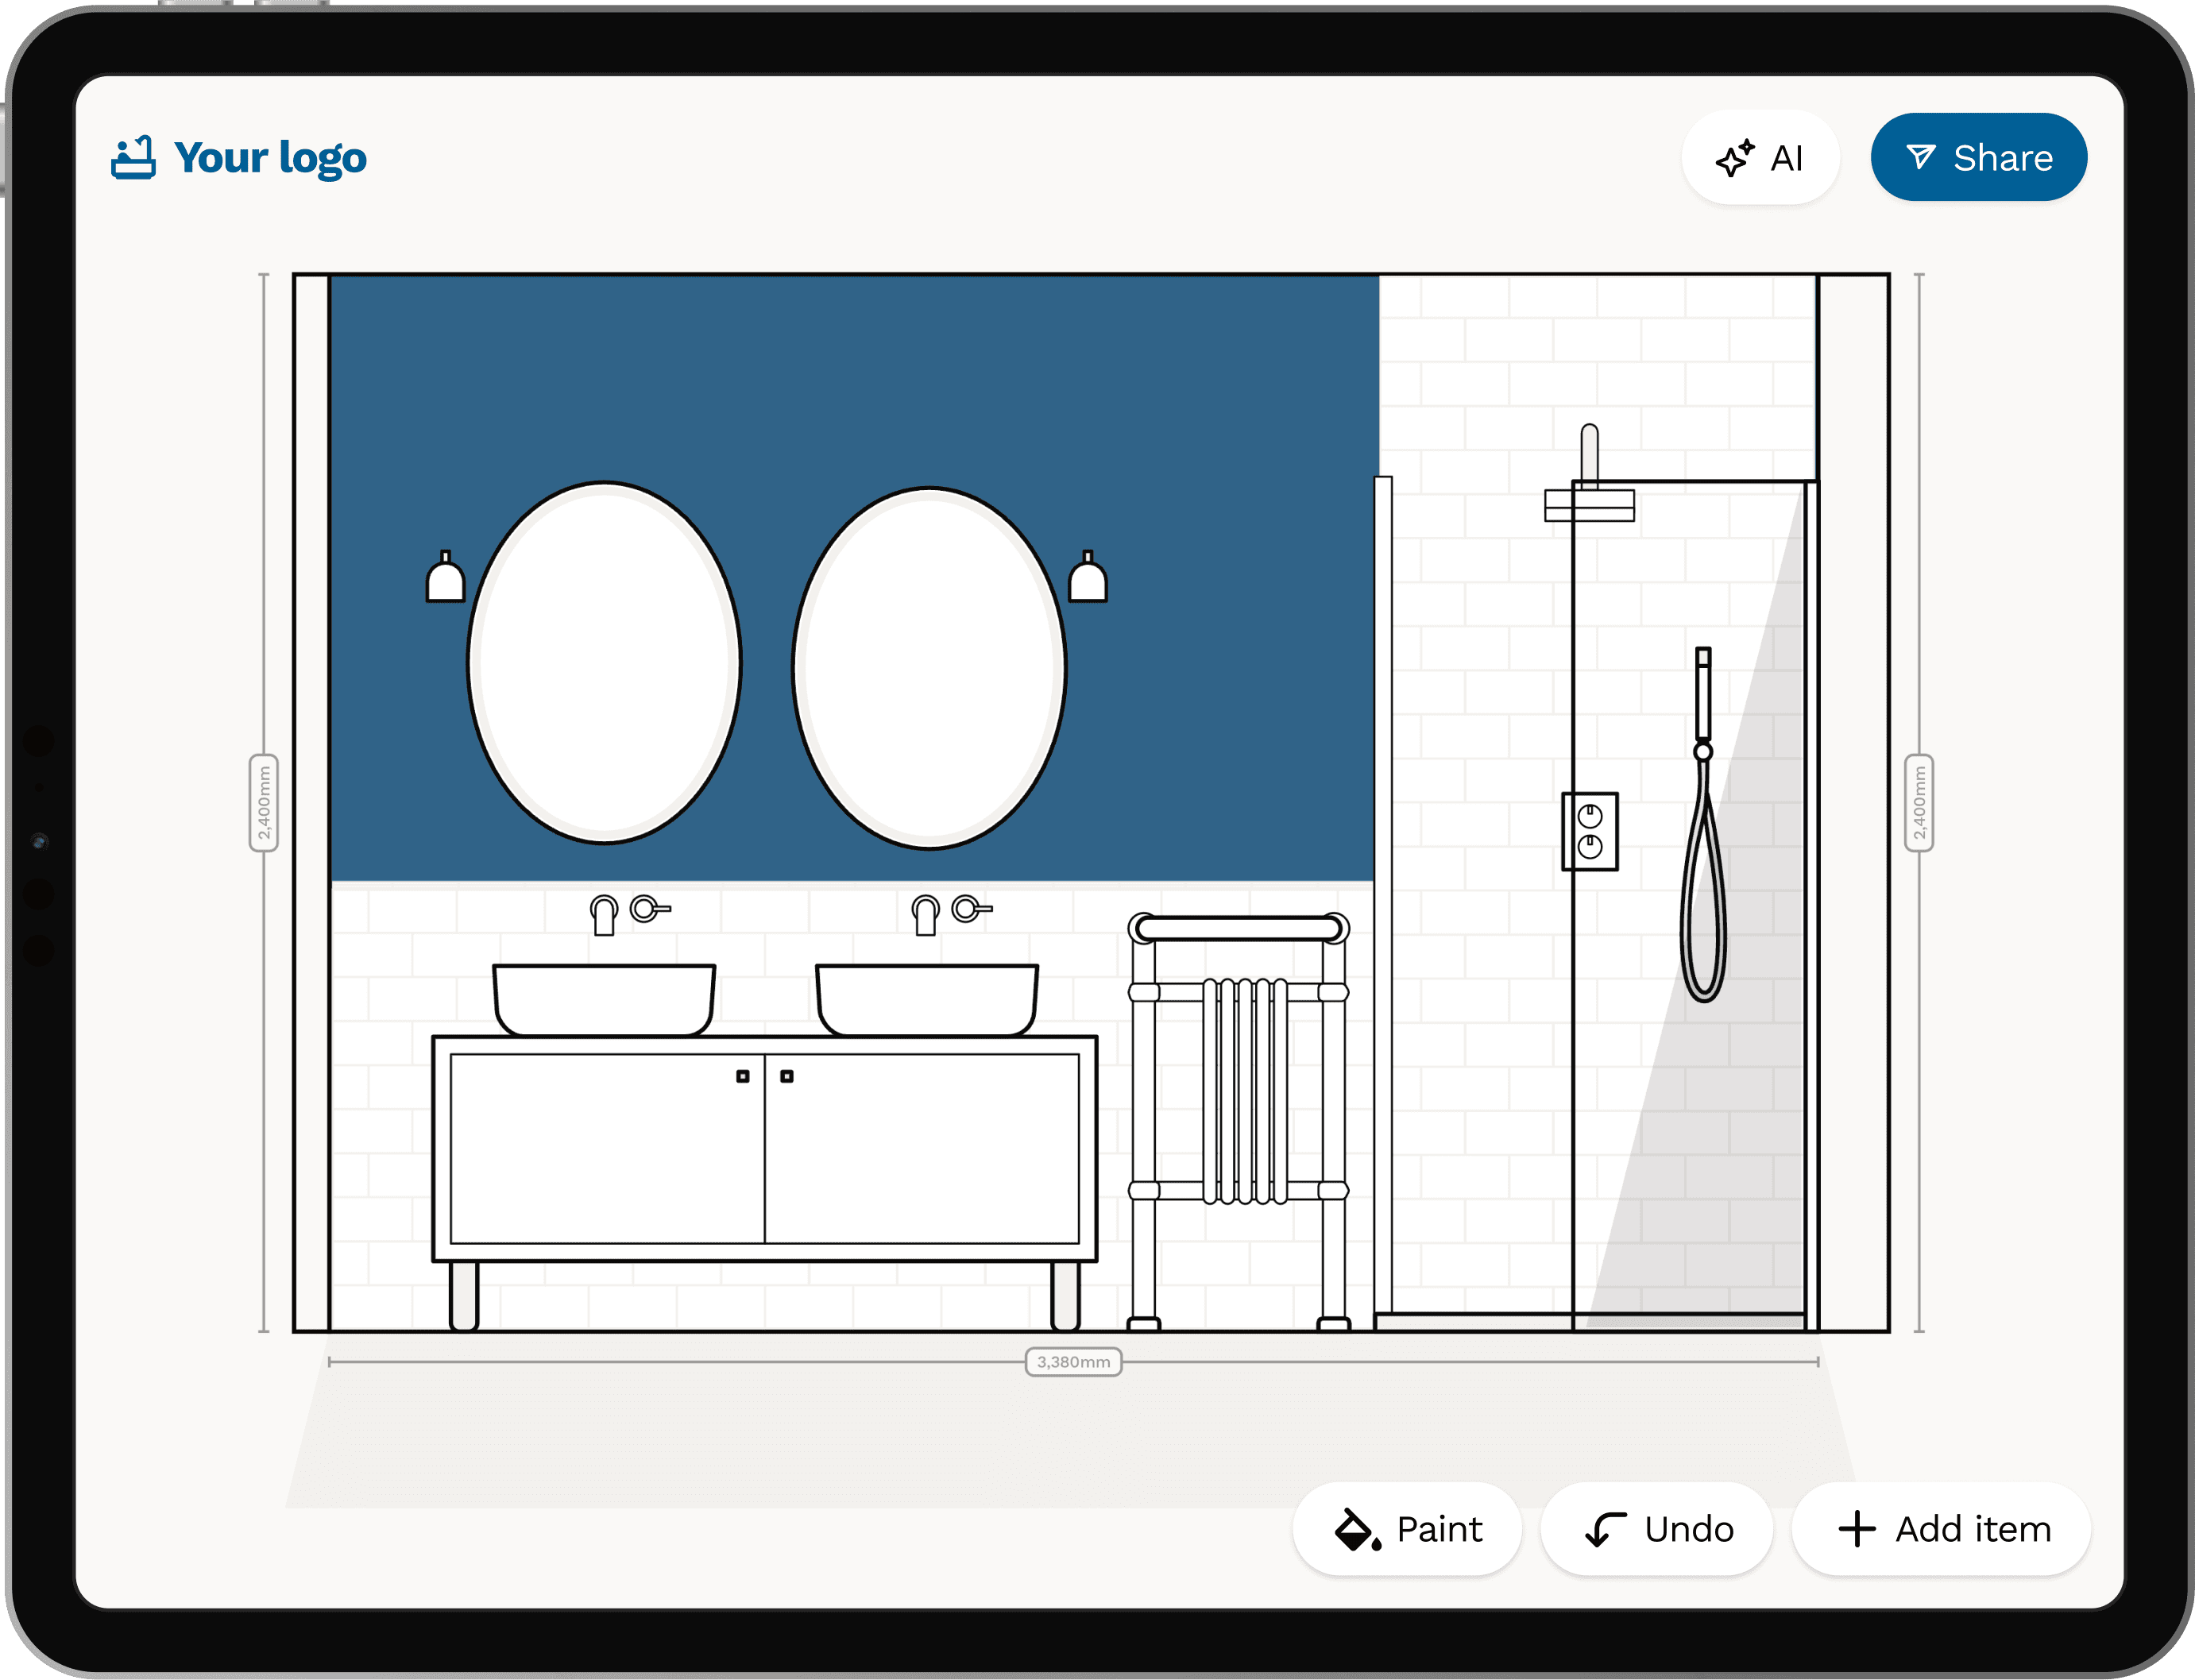The image size is (2195, 1680).
Task: Select the shower thermostatic valve control
Action: (1590, 832)
